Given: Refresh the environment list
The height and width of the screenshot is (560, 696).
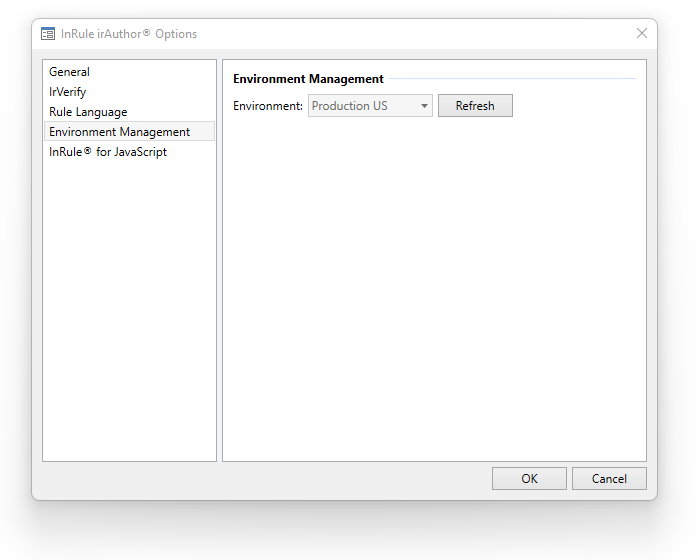Looking at the screenshot, I should 475,106.
